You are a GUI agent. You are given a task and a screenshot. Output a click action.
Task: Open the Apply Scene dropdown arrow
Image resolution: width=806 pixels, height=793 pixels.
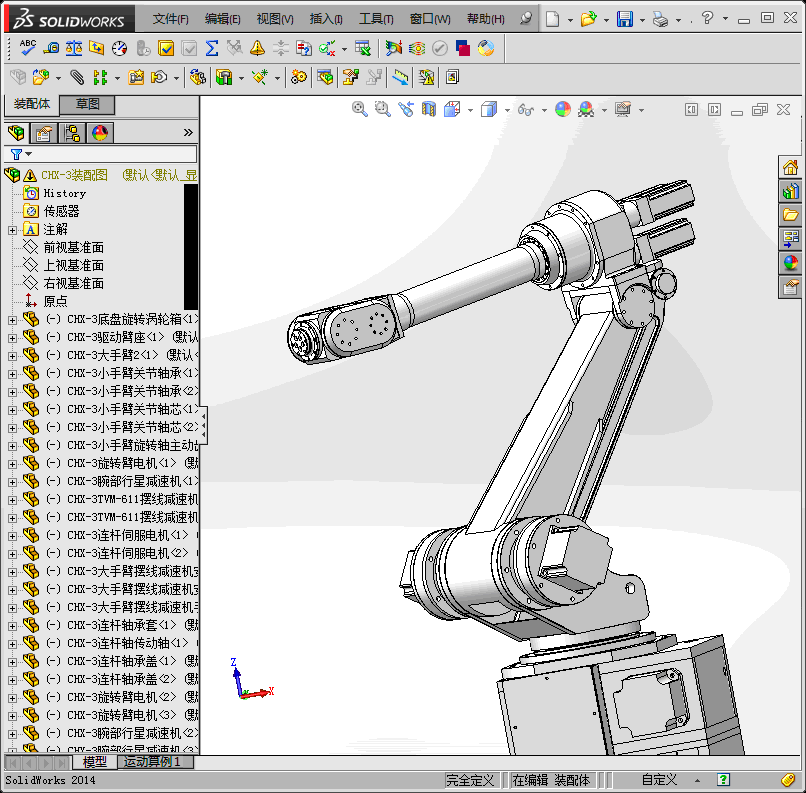[x=604, y=110]
